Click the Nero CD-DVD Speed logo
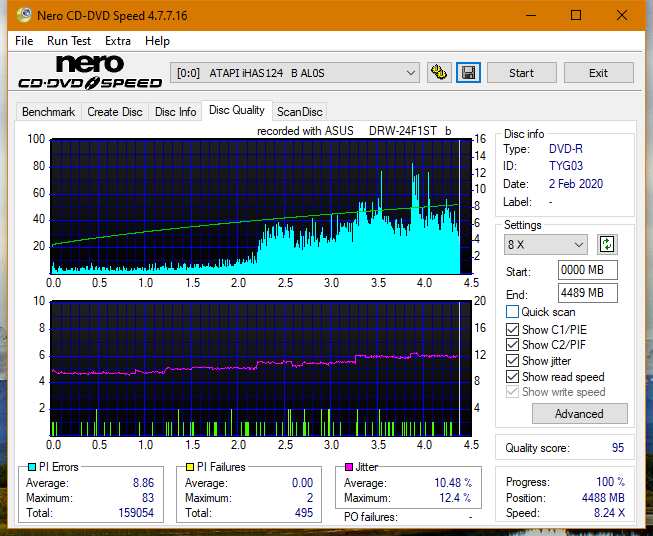The height and width of the screenshot is (536, 653). 90,72
